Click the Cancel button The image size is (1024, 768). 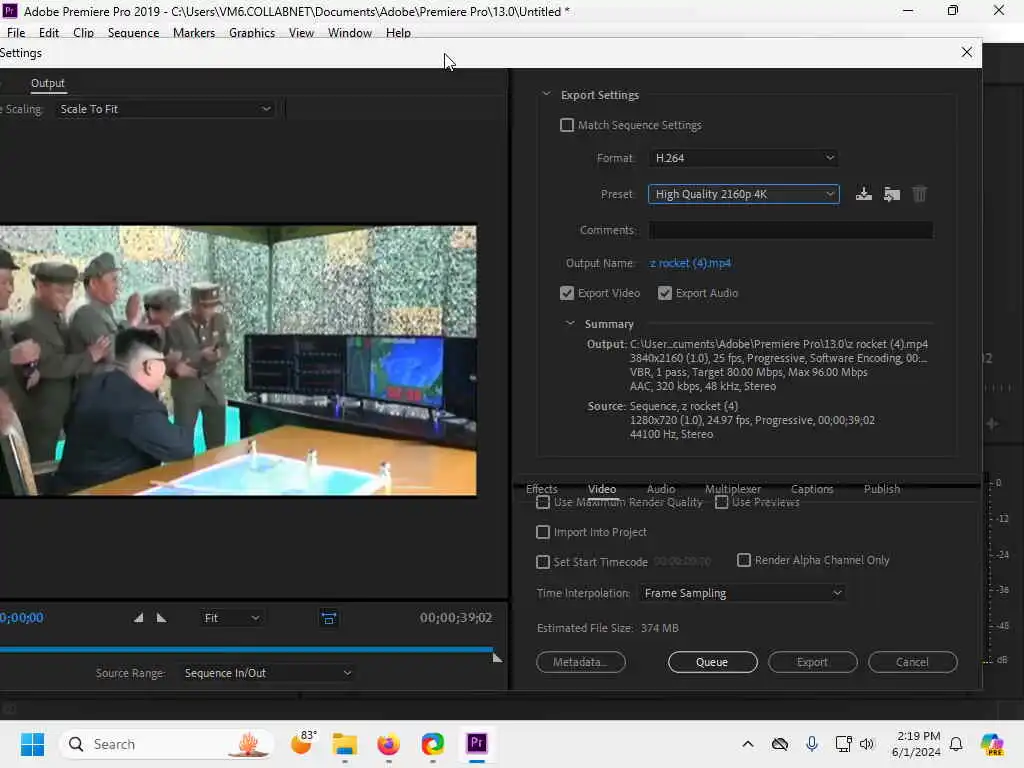[912, 662]
